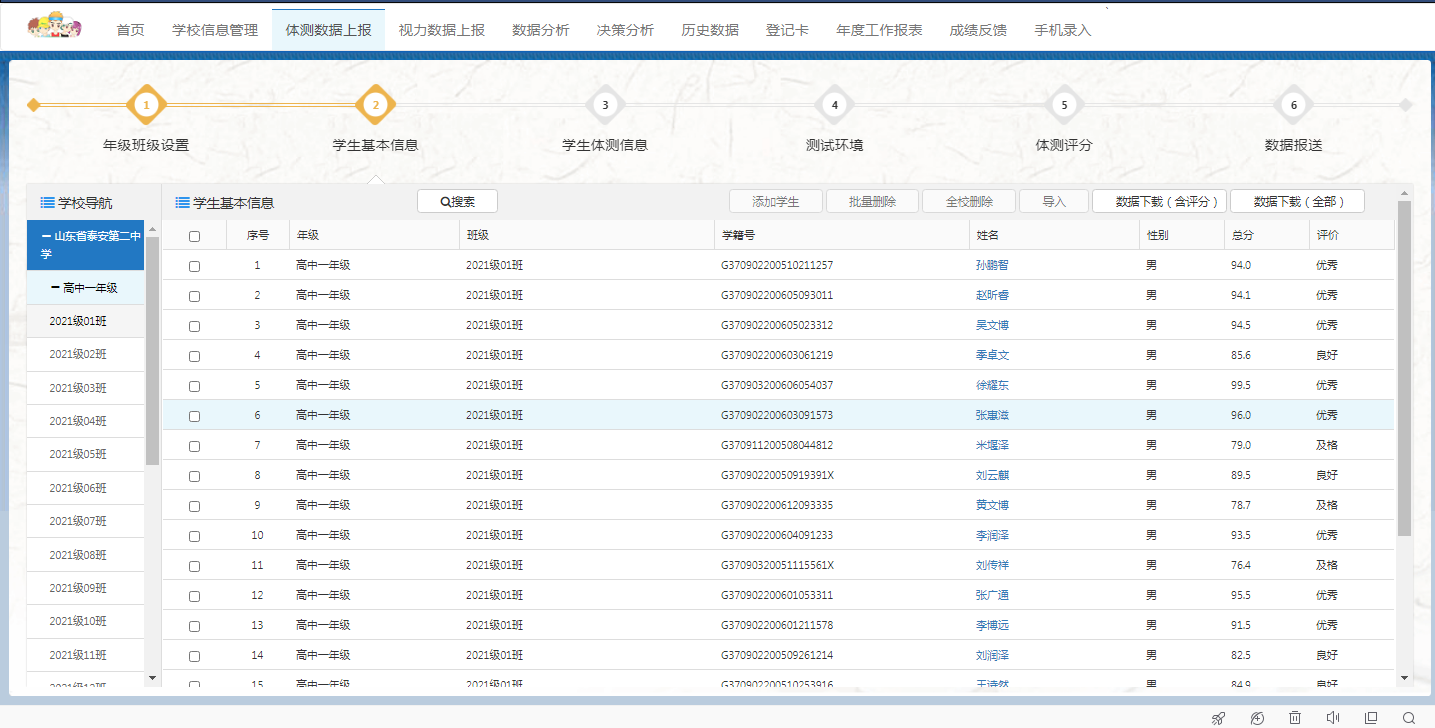Click the main table vertical scrollbar thumb
1435x728 pixels.
tap(1405, 367)
